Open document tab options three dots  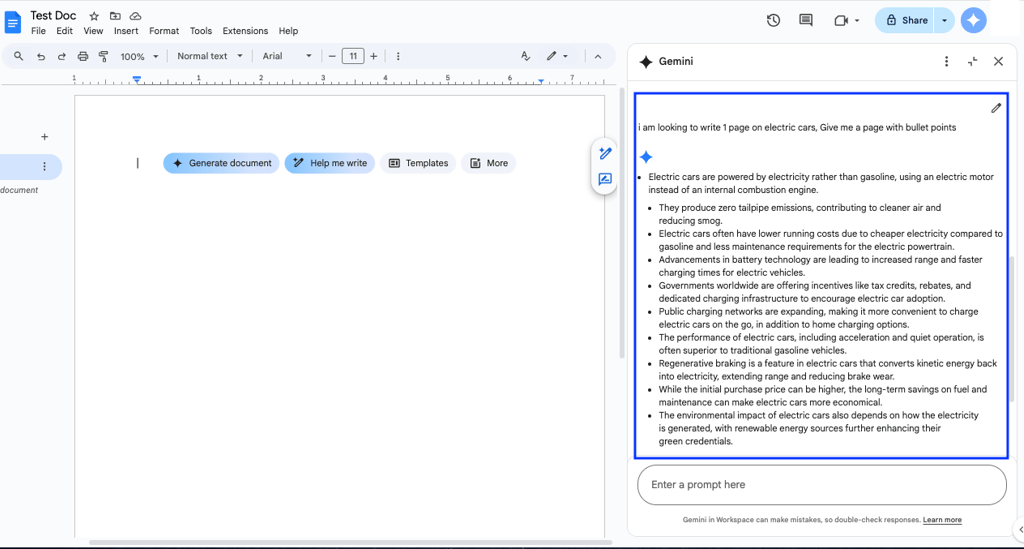(x=44, y=166)
